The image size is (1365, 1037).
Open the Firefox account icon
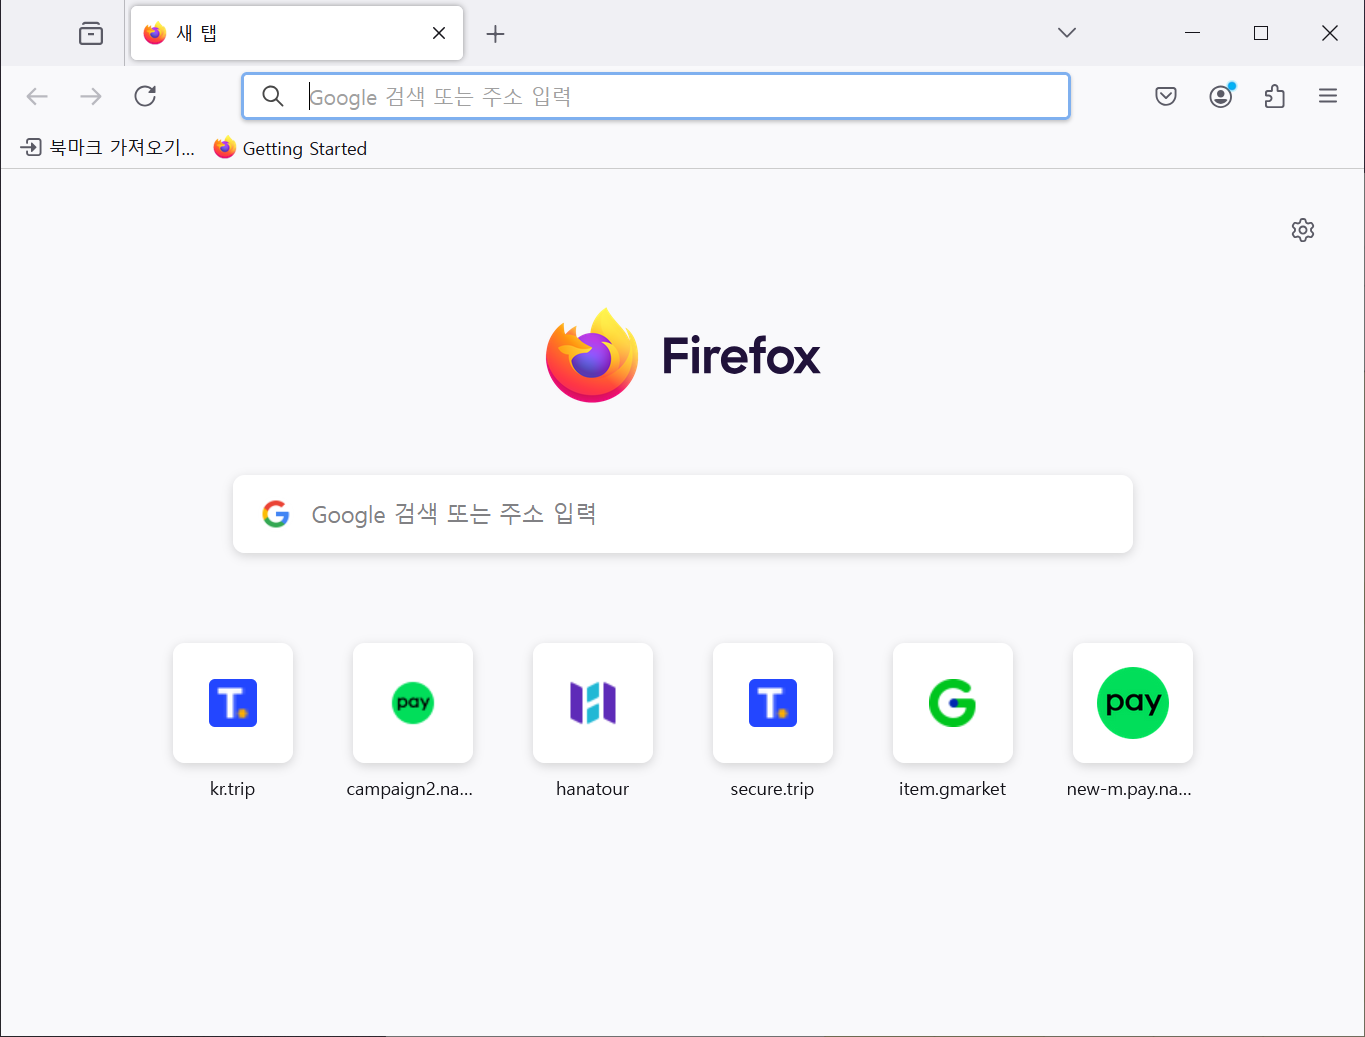point(1221,96)
